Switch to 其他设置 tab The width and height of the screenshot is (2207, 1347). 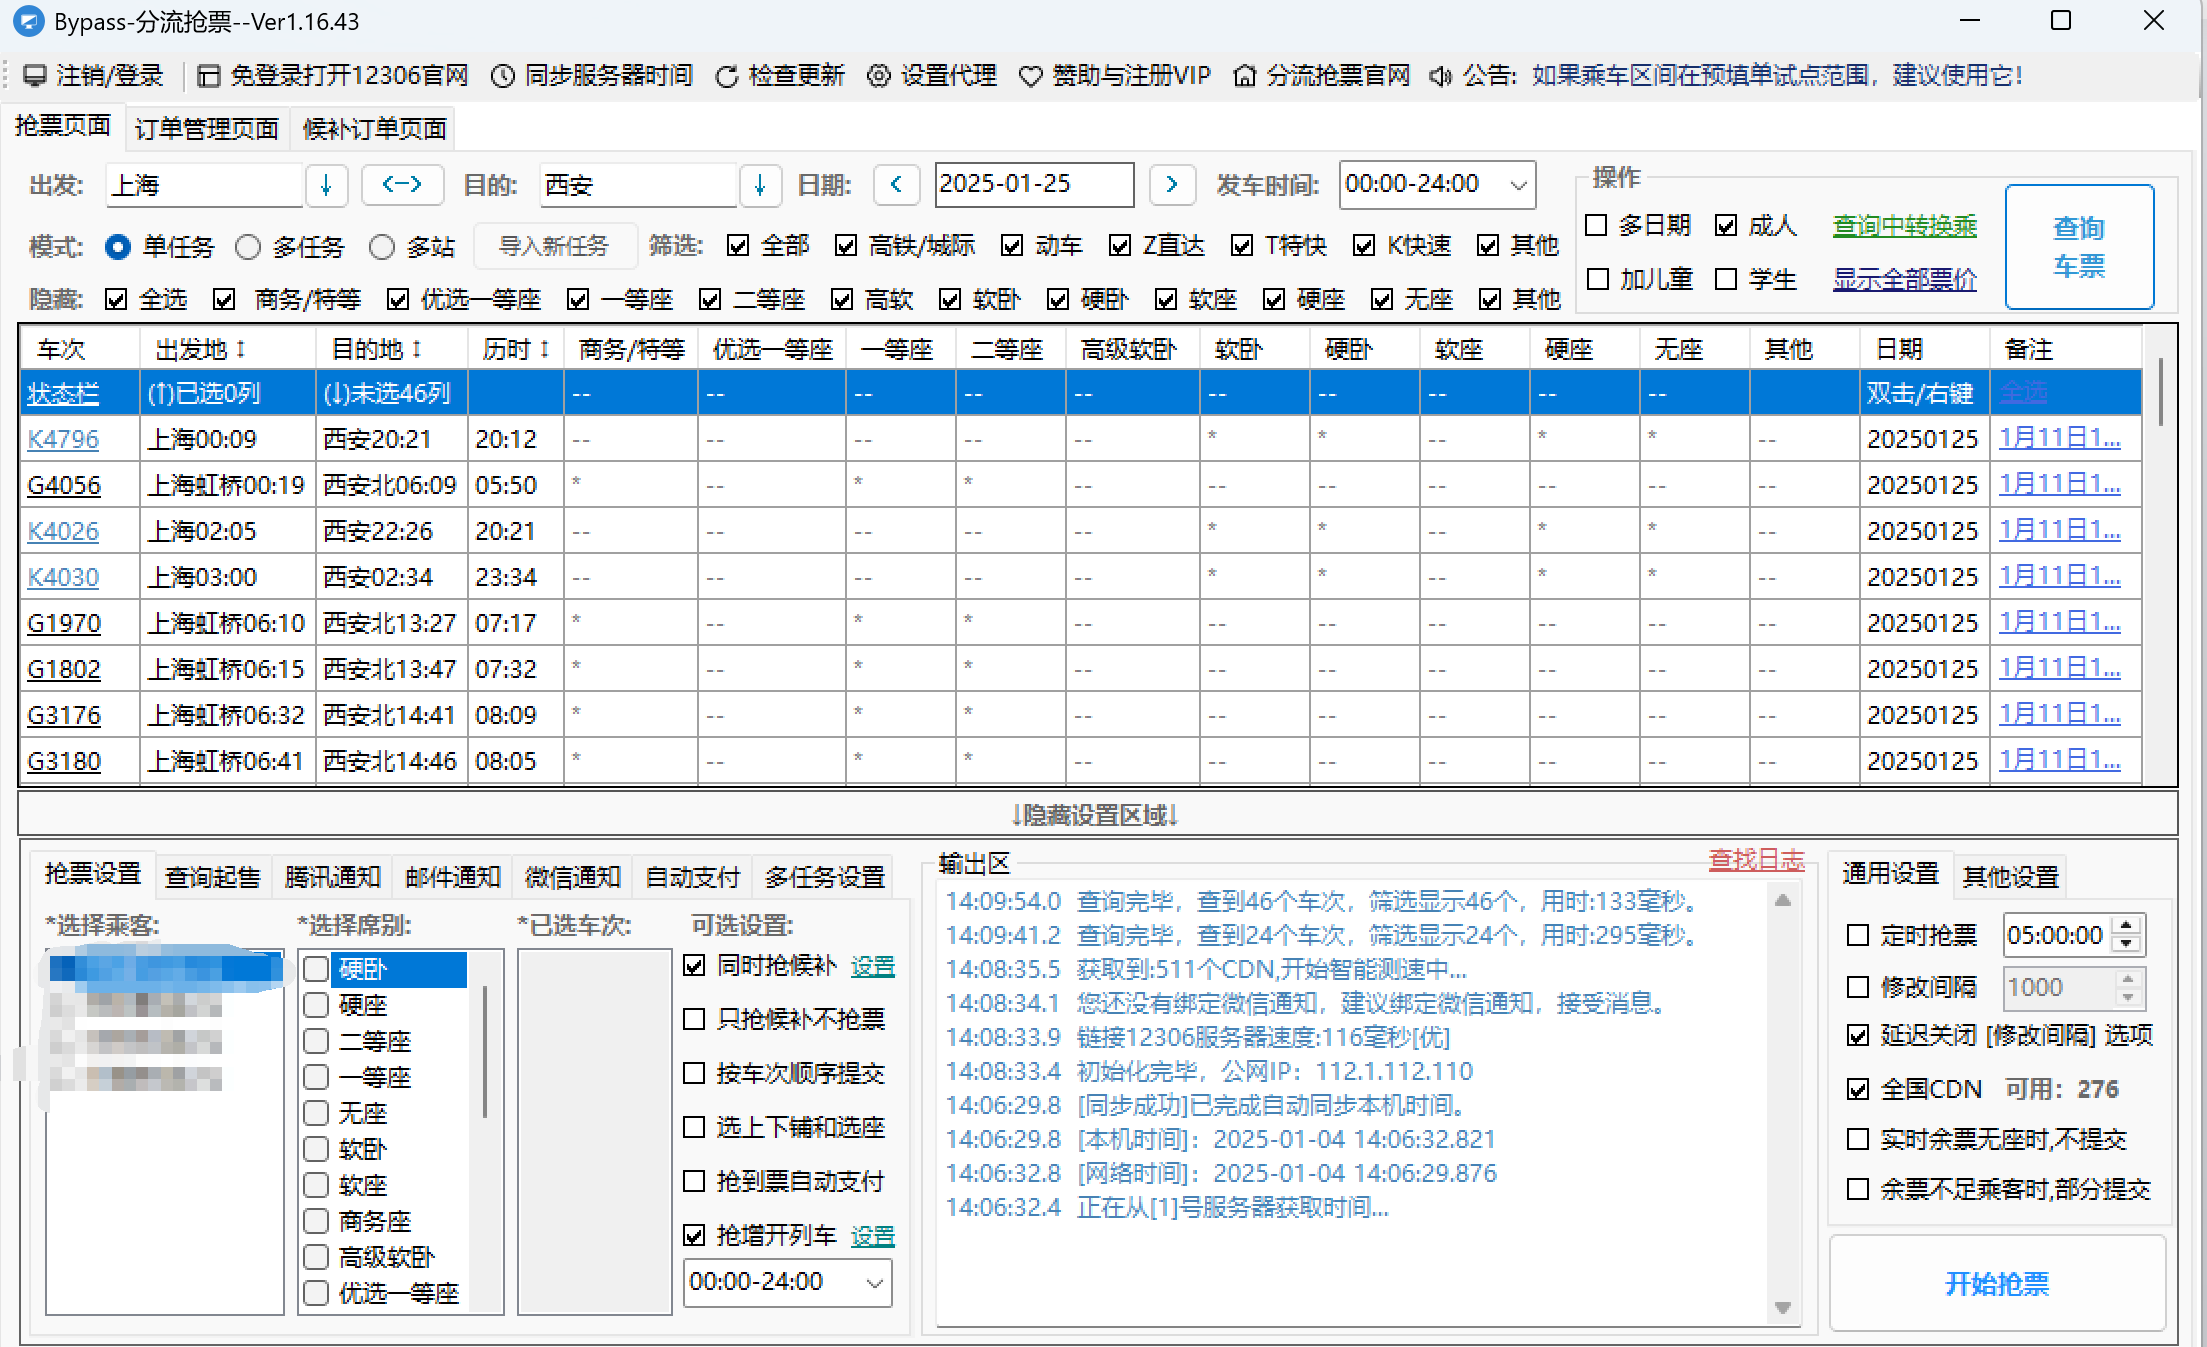(x=2010, y=877)
